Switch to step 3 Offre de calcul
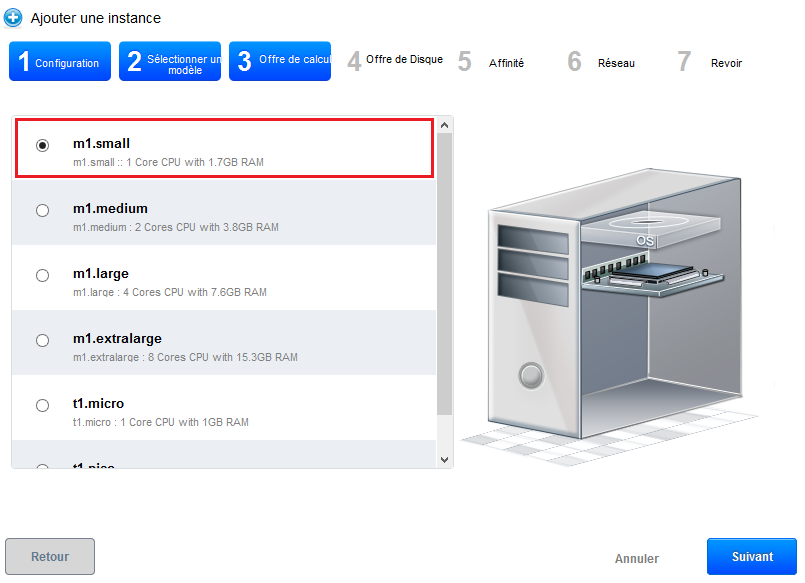Screen dimensions: 805x583 tap(279, 62)
